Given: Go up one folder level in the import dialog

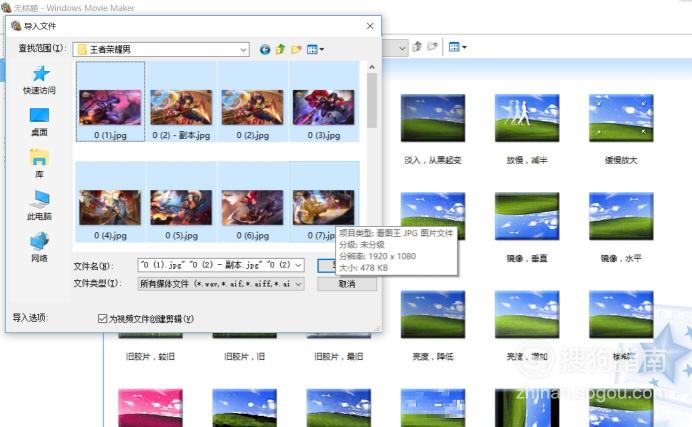Looking at the screenshot, I should pos(280,49).
